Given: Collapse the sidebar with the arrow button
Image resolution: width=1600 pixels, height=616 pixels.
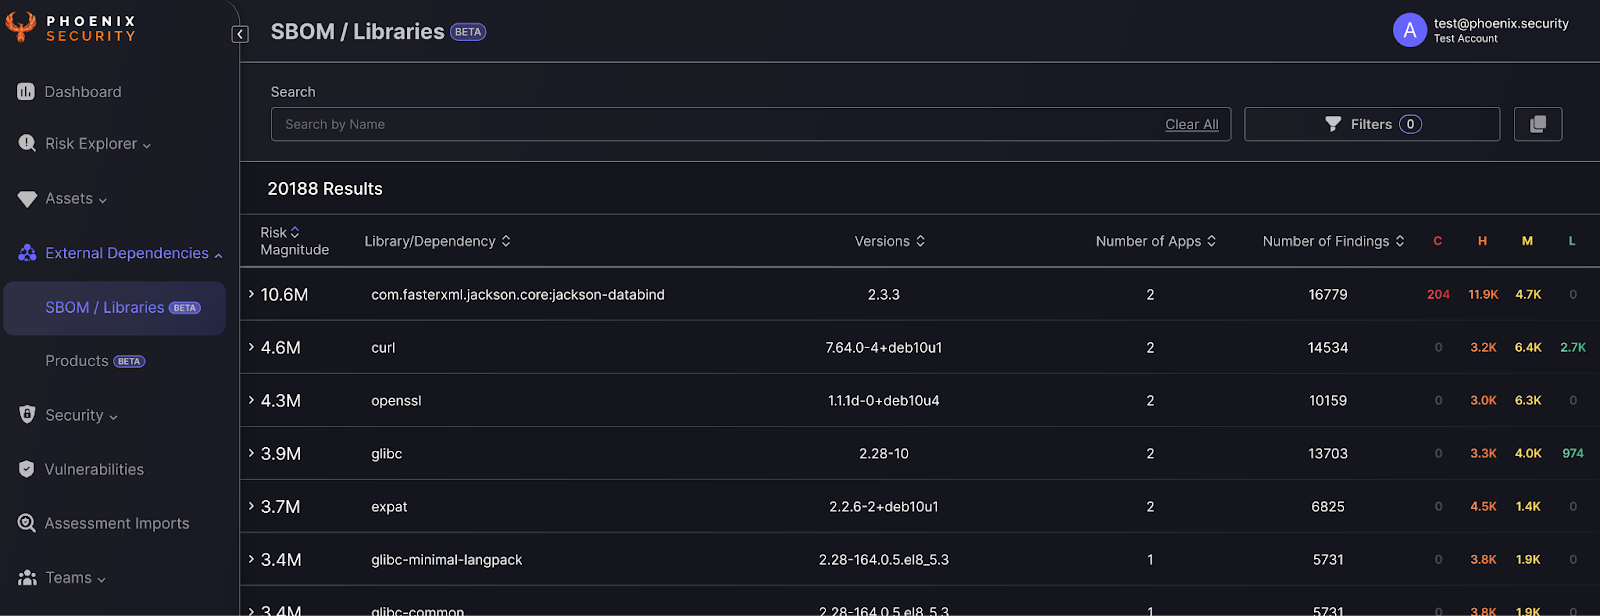Looking at the screenshot, I should pos(240,35).
